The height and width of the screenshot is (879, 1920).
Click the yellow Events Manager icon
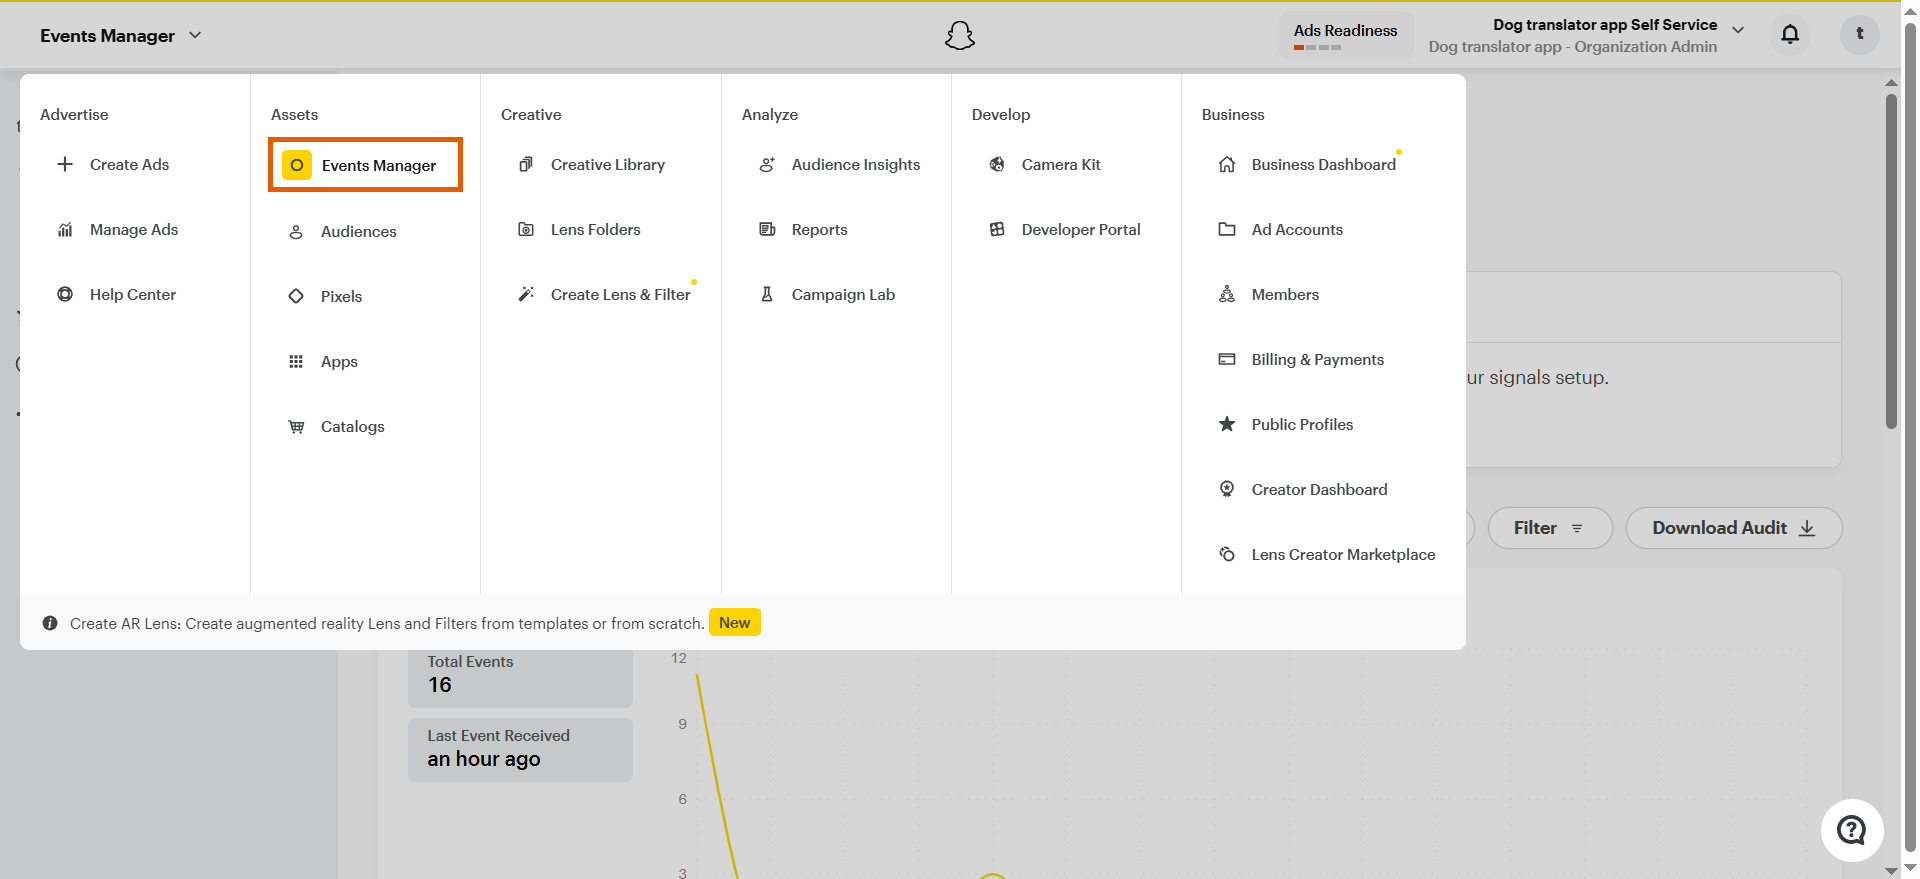297,165
